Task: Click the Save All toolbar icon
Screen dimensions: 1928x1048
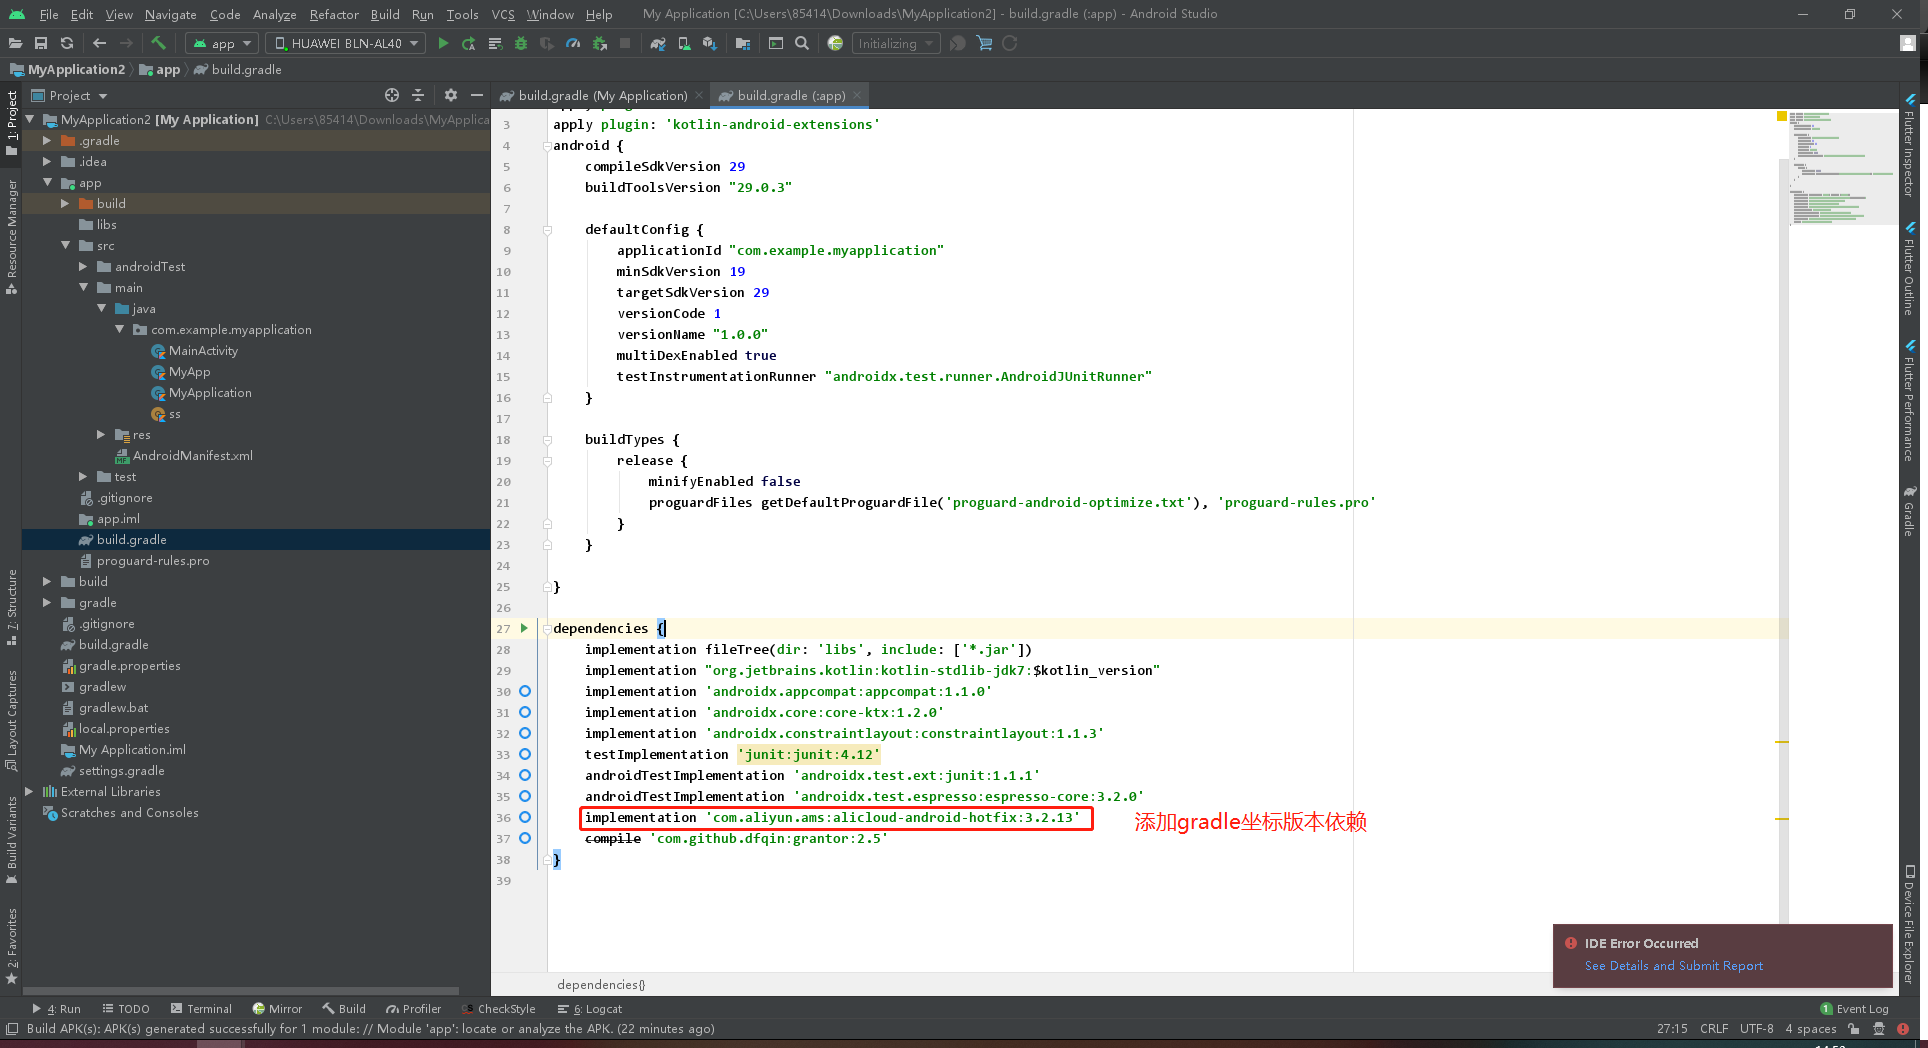Action: 41,43
